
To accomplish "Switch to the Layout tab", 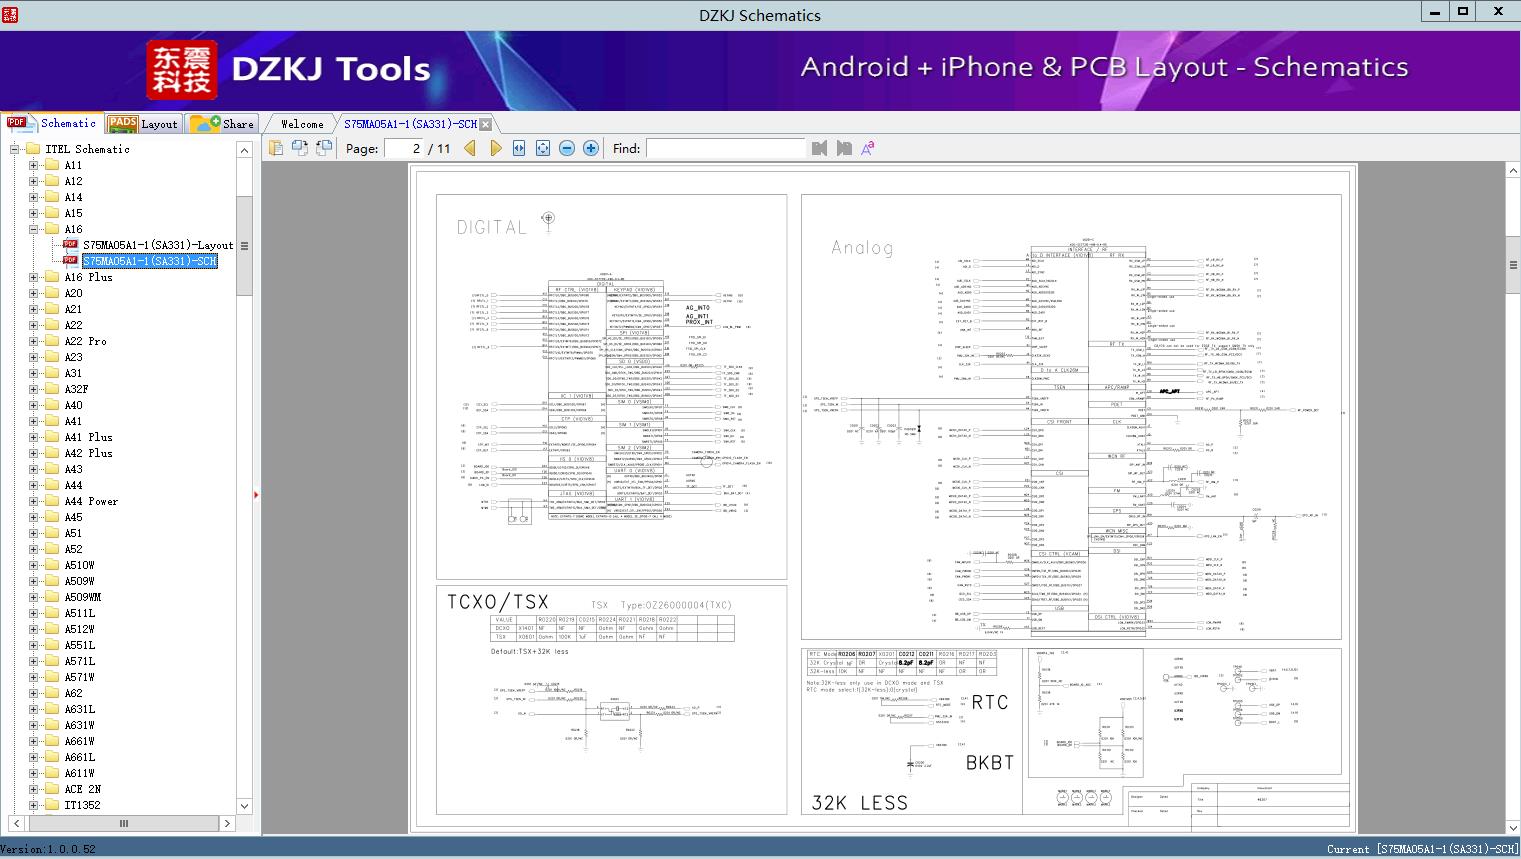I will pos(143,124).
